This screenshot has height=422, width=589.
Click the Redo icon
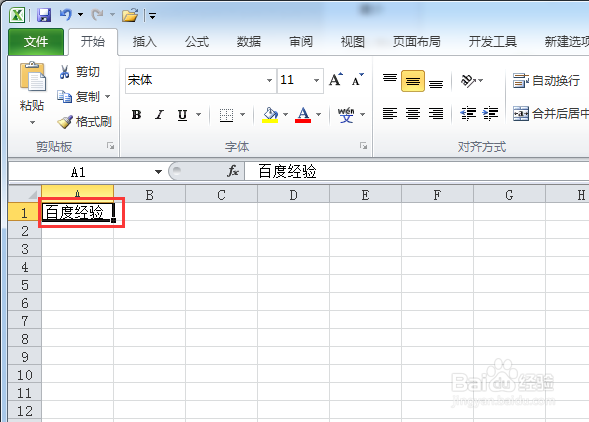(98, 15)
